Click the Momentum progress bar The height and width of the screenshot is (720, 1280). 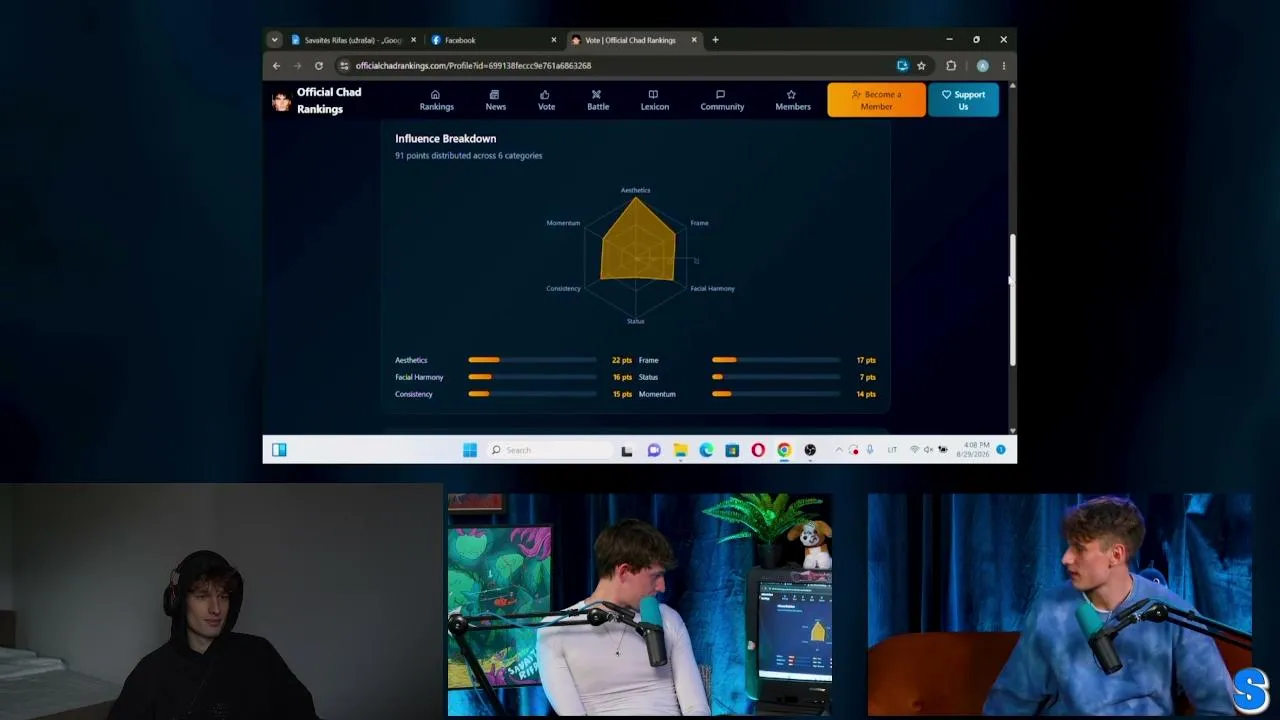coord(776,394)
